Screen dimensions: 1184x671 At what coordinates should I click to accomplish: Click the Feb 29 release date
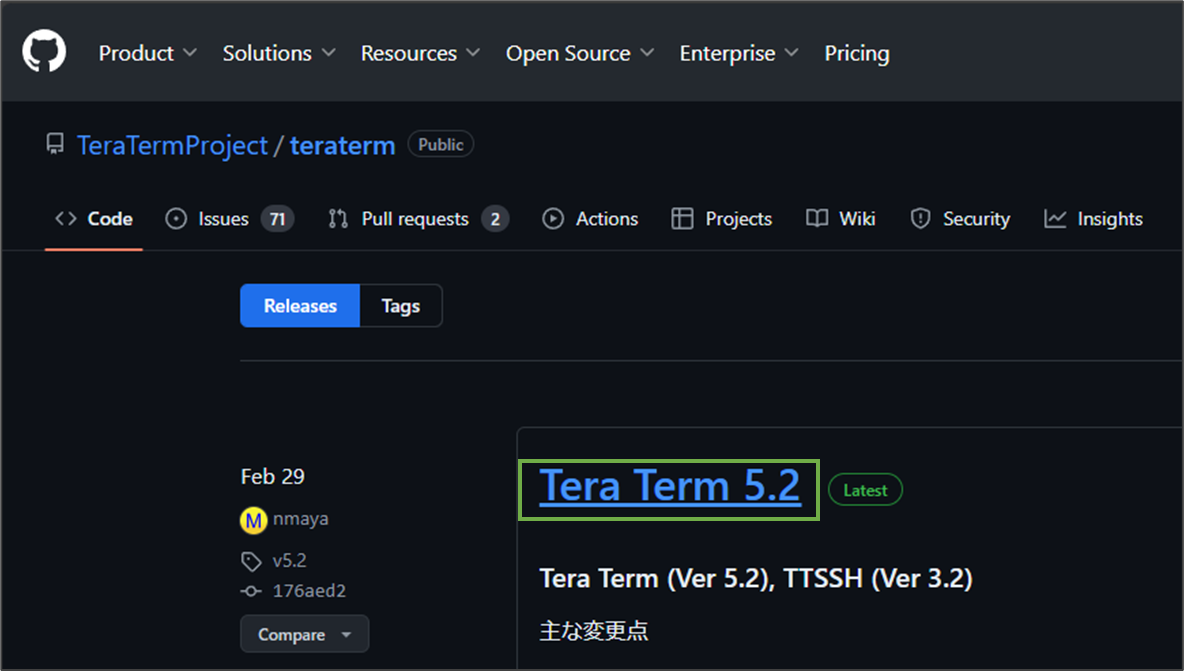tap(273, 476)
